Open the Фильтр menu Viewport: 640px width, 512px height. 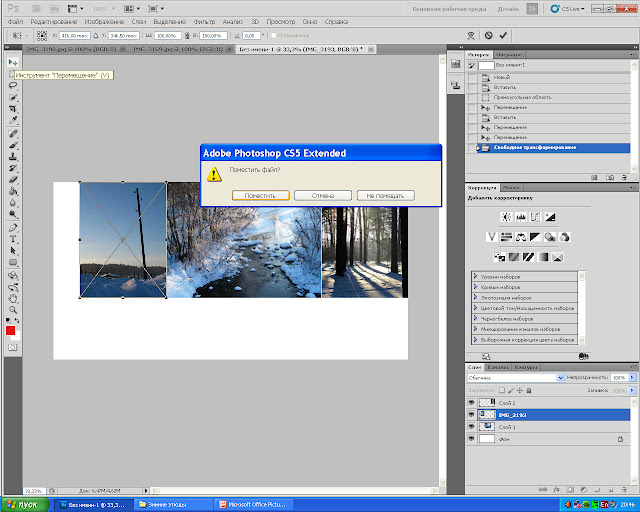tap(204, 22)
